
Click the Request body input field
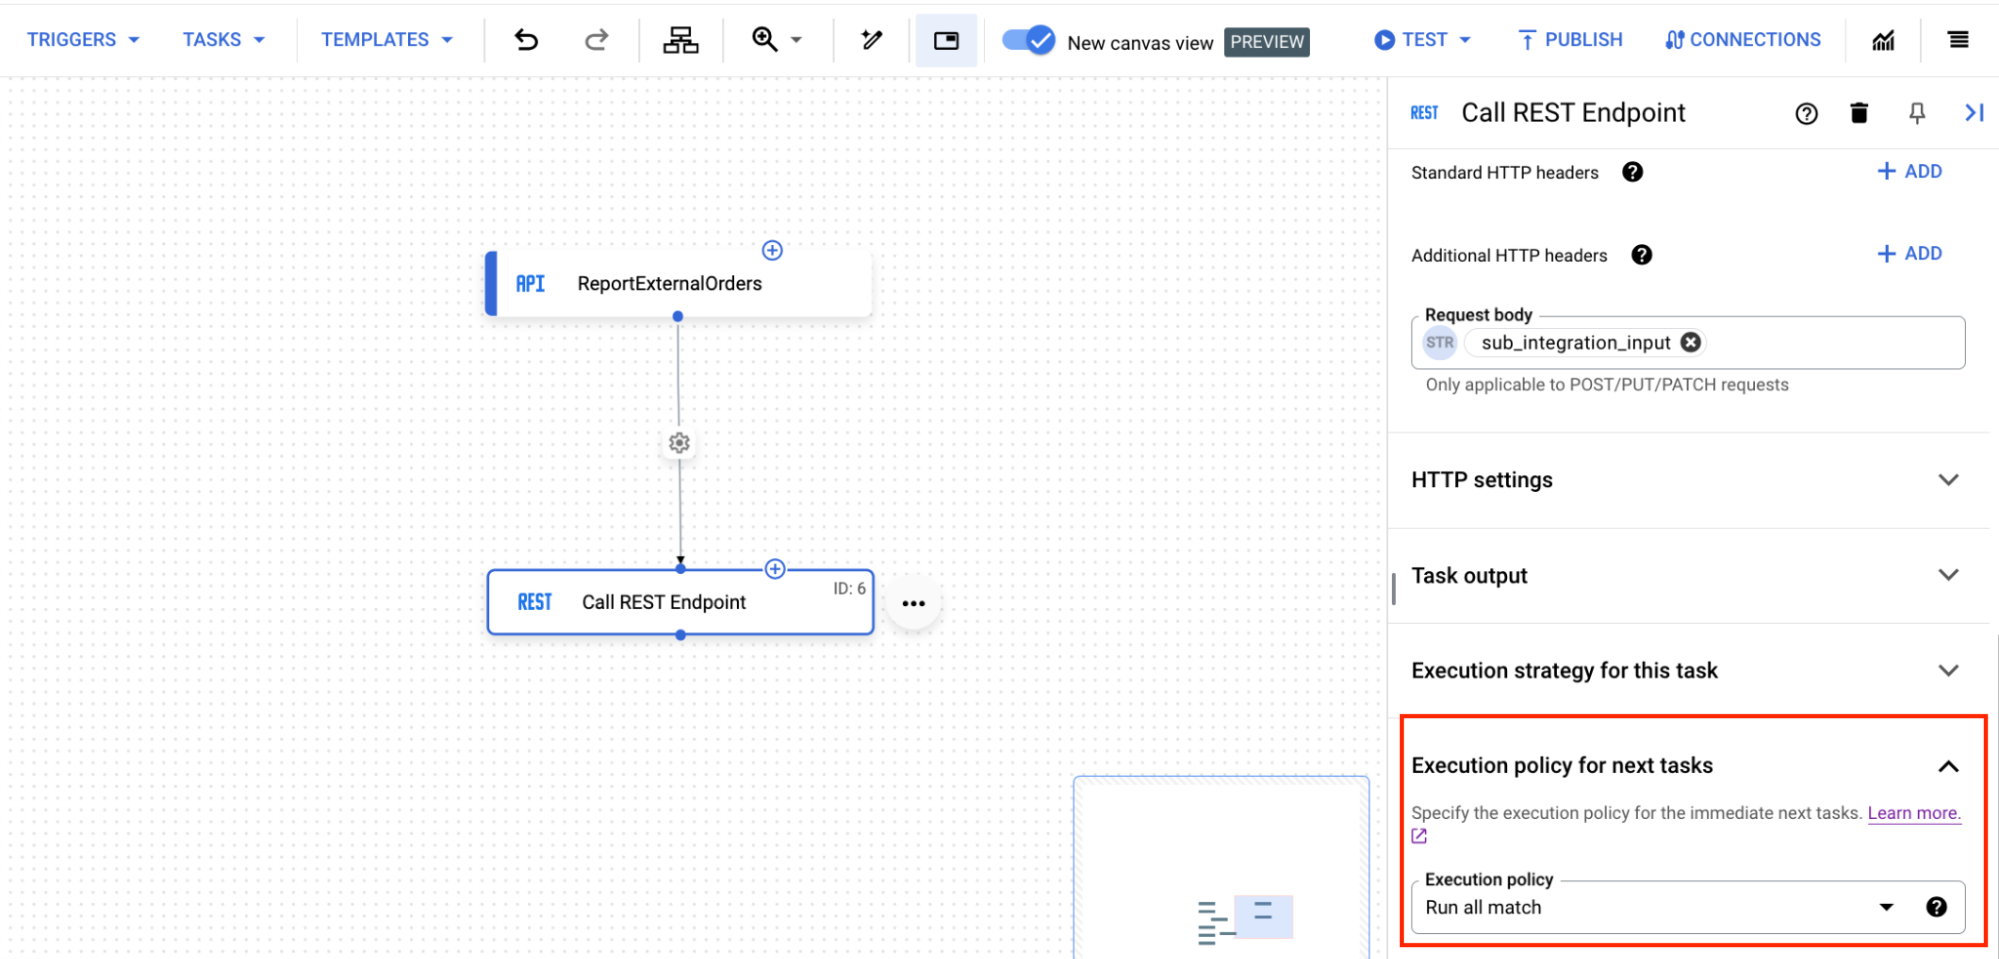(1688, 343)
